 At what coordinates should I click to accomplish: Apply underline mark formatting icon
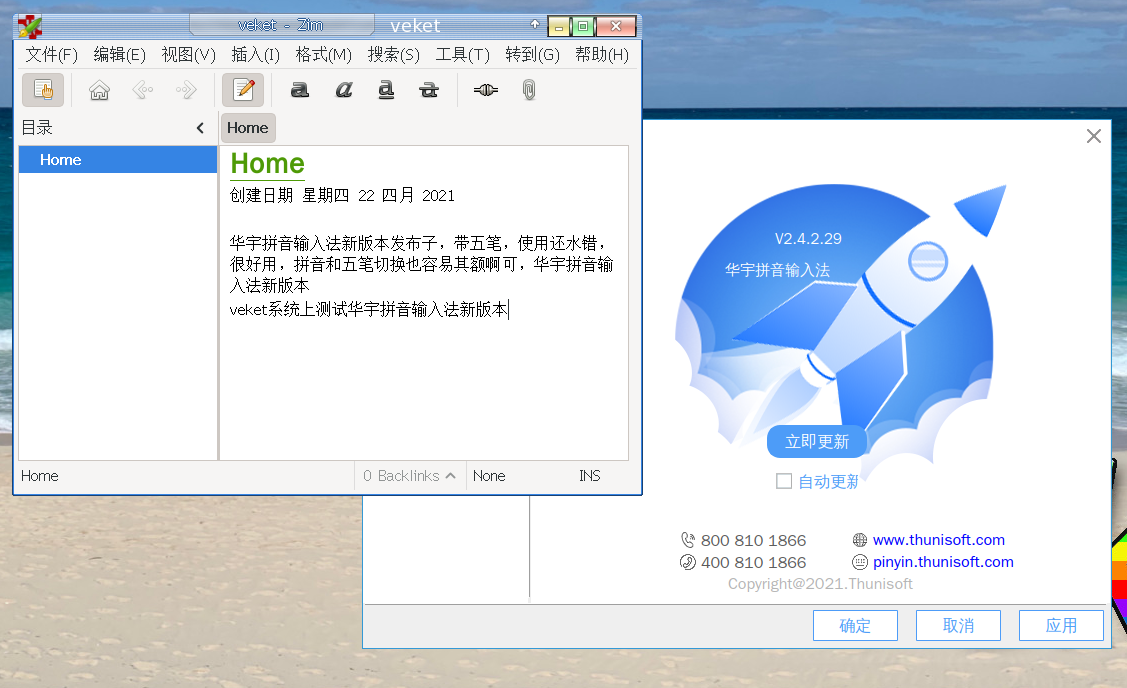(x=387, y=90)
